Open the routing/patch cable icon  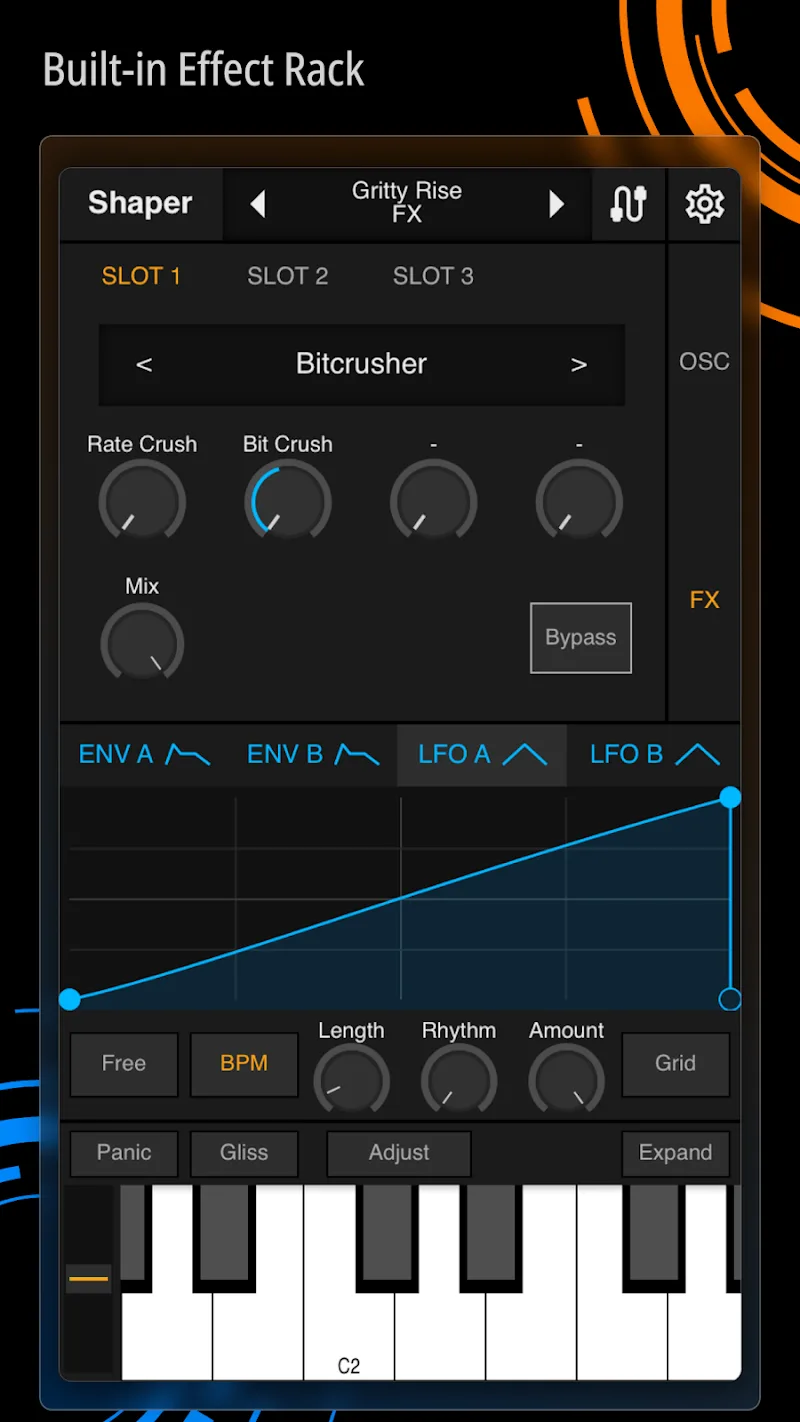coord(628,204)
